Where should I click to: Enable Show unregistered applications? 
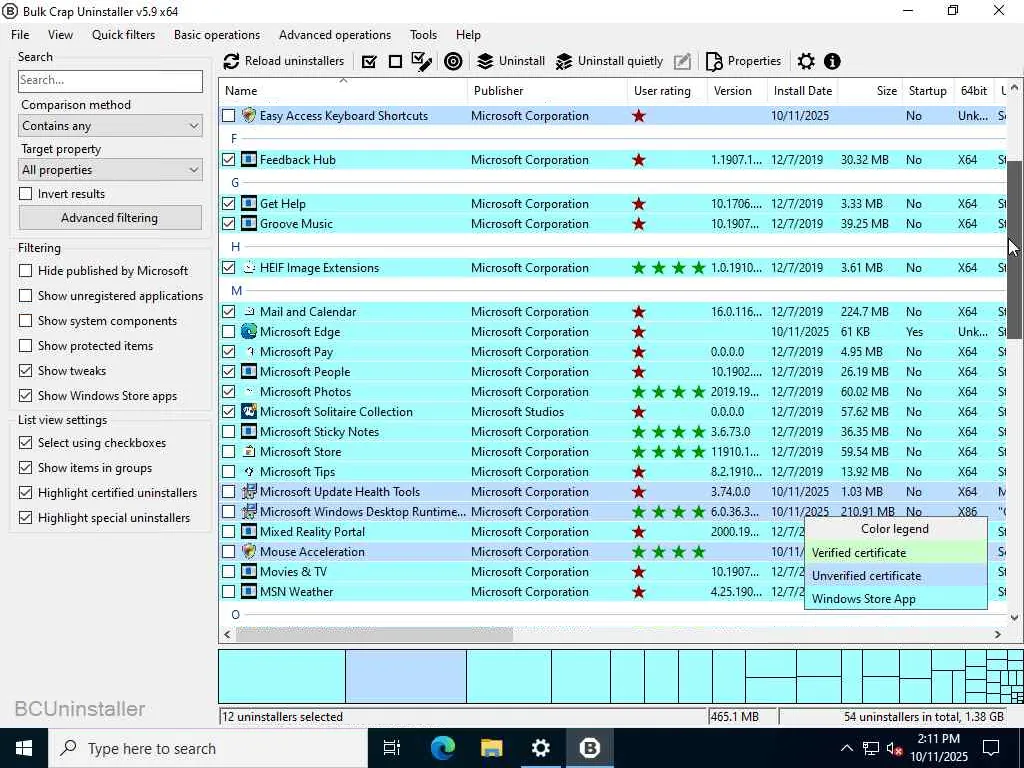coord(25,296)
